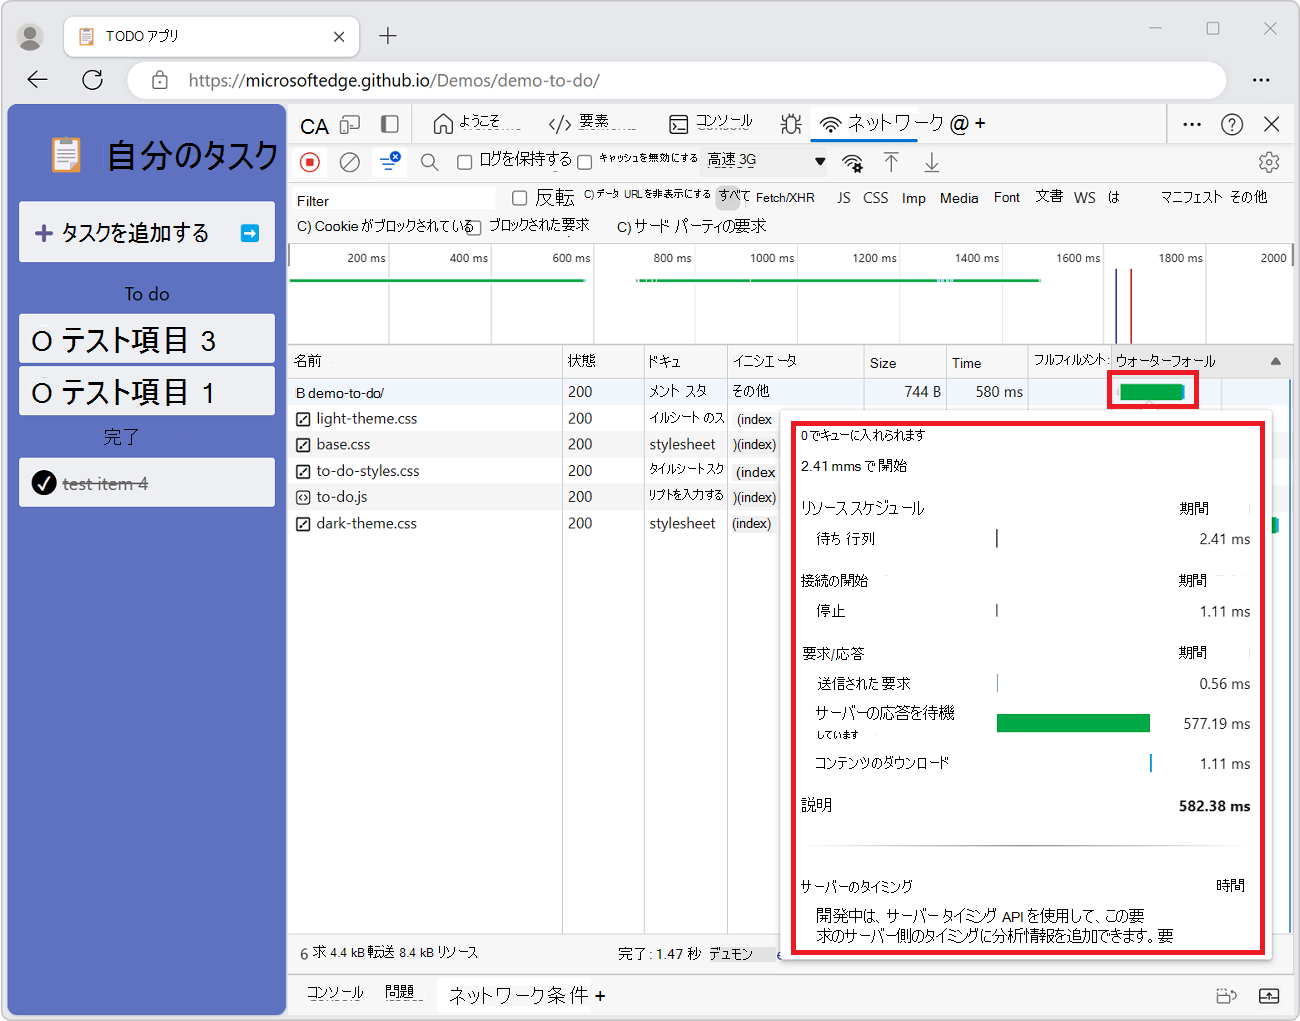Open DevTools settings gear
Viewport: 1300px width, 1021px height.
(1269, 161)
